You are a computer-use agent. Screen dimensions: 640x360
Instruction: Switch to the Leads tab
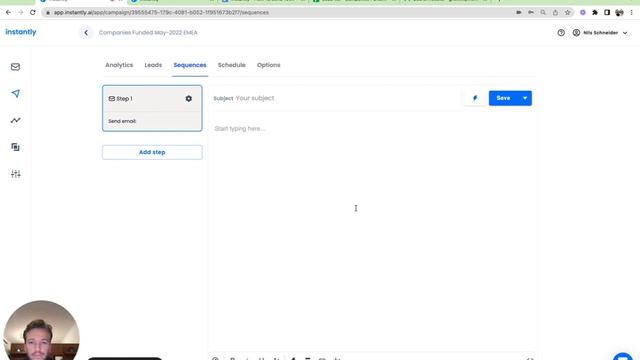(x=153, y=65)
